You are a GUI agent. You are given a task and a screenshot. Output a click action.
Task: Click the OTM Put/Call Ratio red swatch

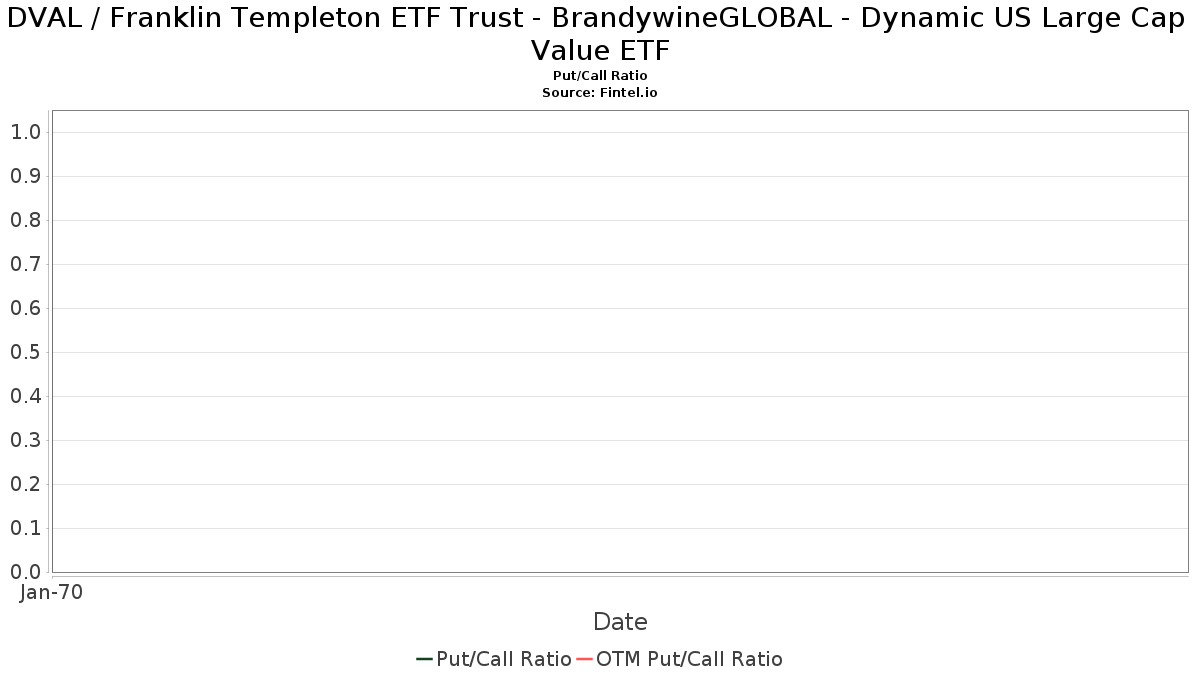[x=585, y=659]
